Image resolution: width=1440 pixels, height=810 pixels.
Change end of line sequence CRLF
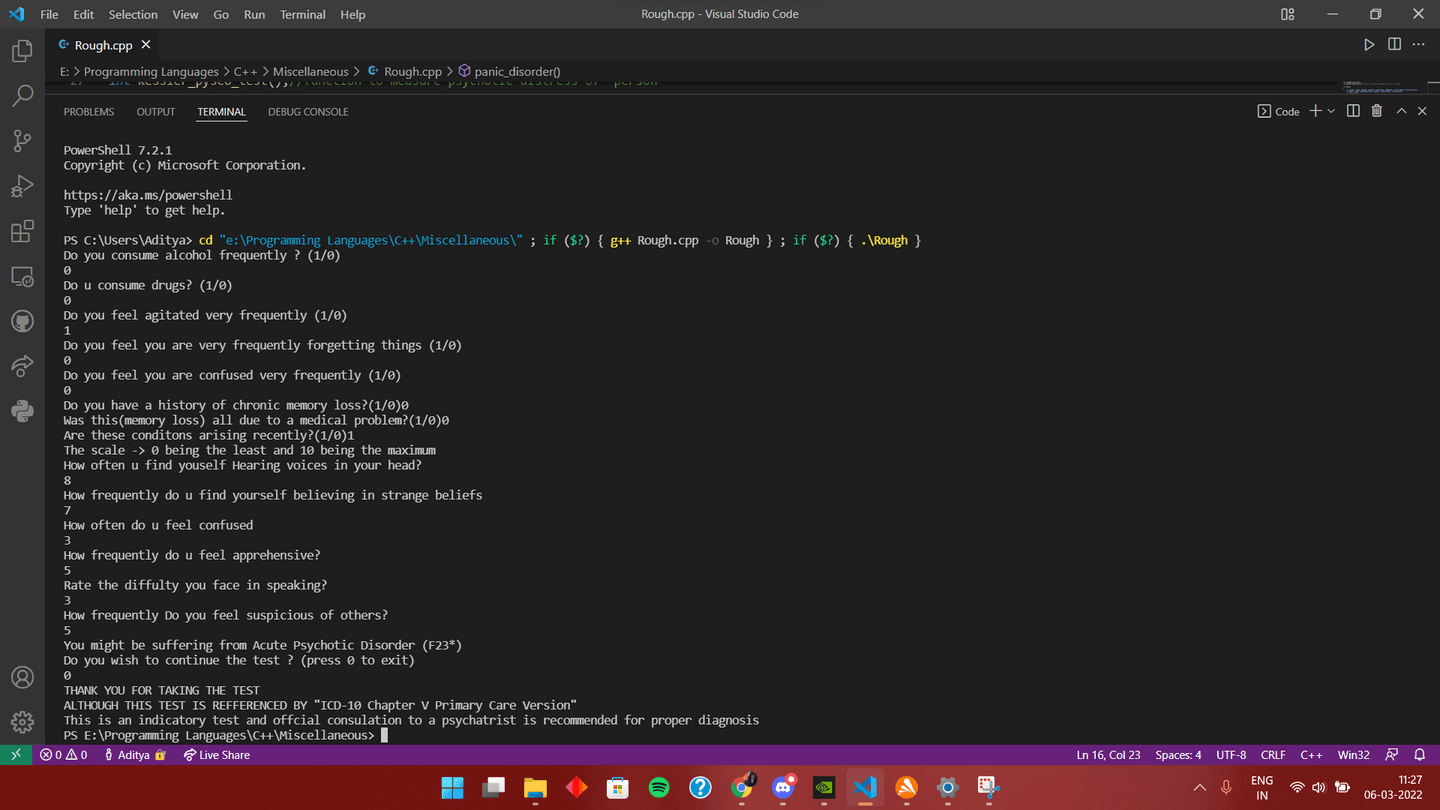coord(1273,755)
